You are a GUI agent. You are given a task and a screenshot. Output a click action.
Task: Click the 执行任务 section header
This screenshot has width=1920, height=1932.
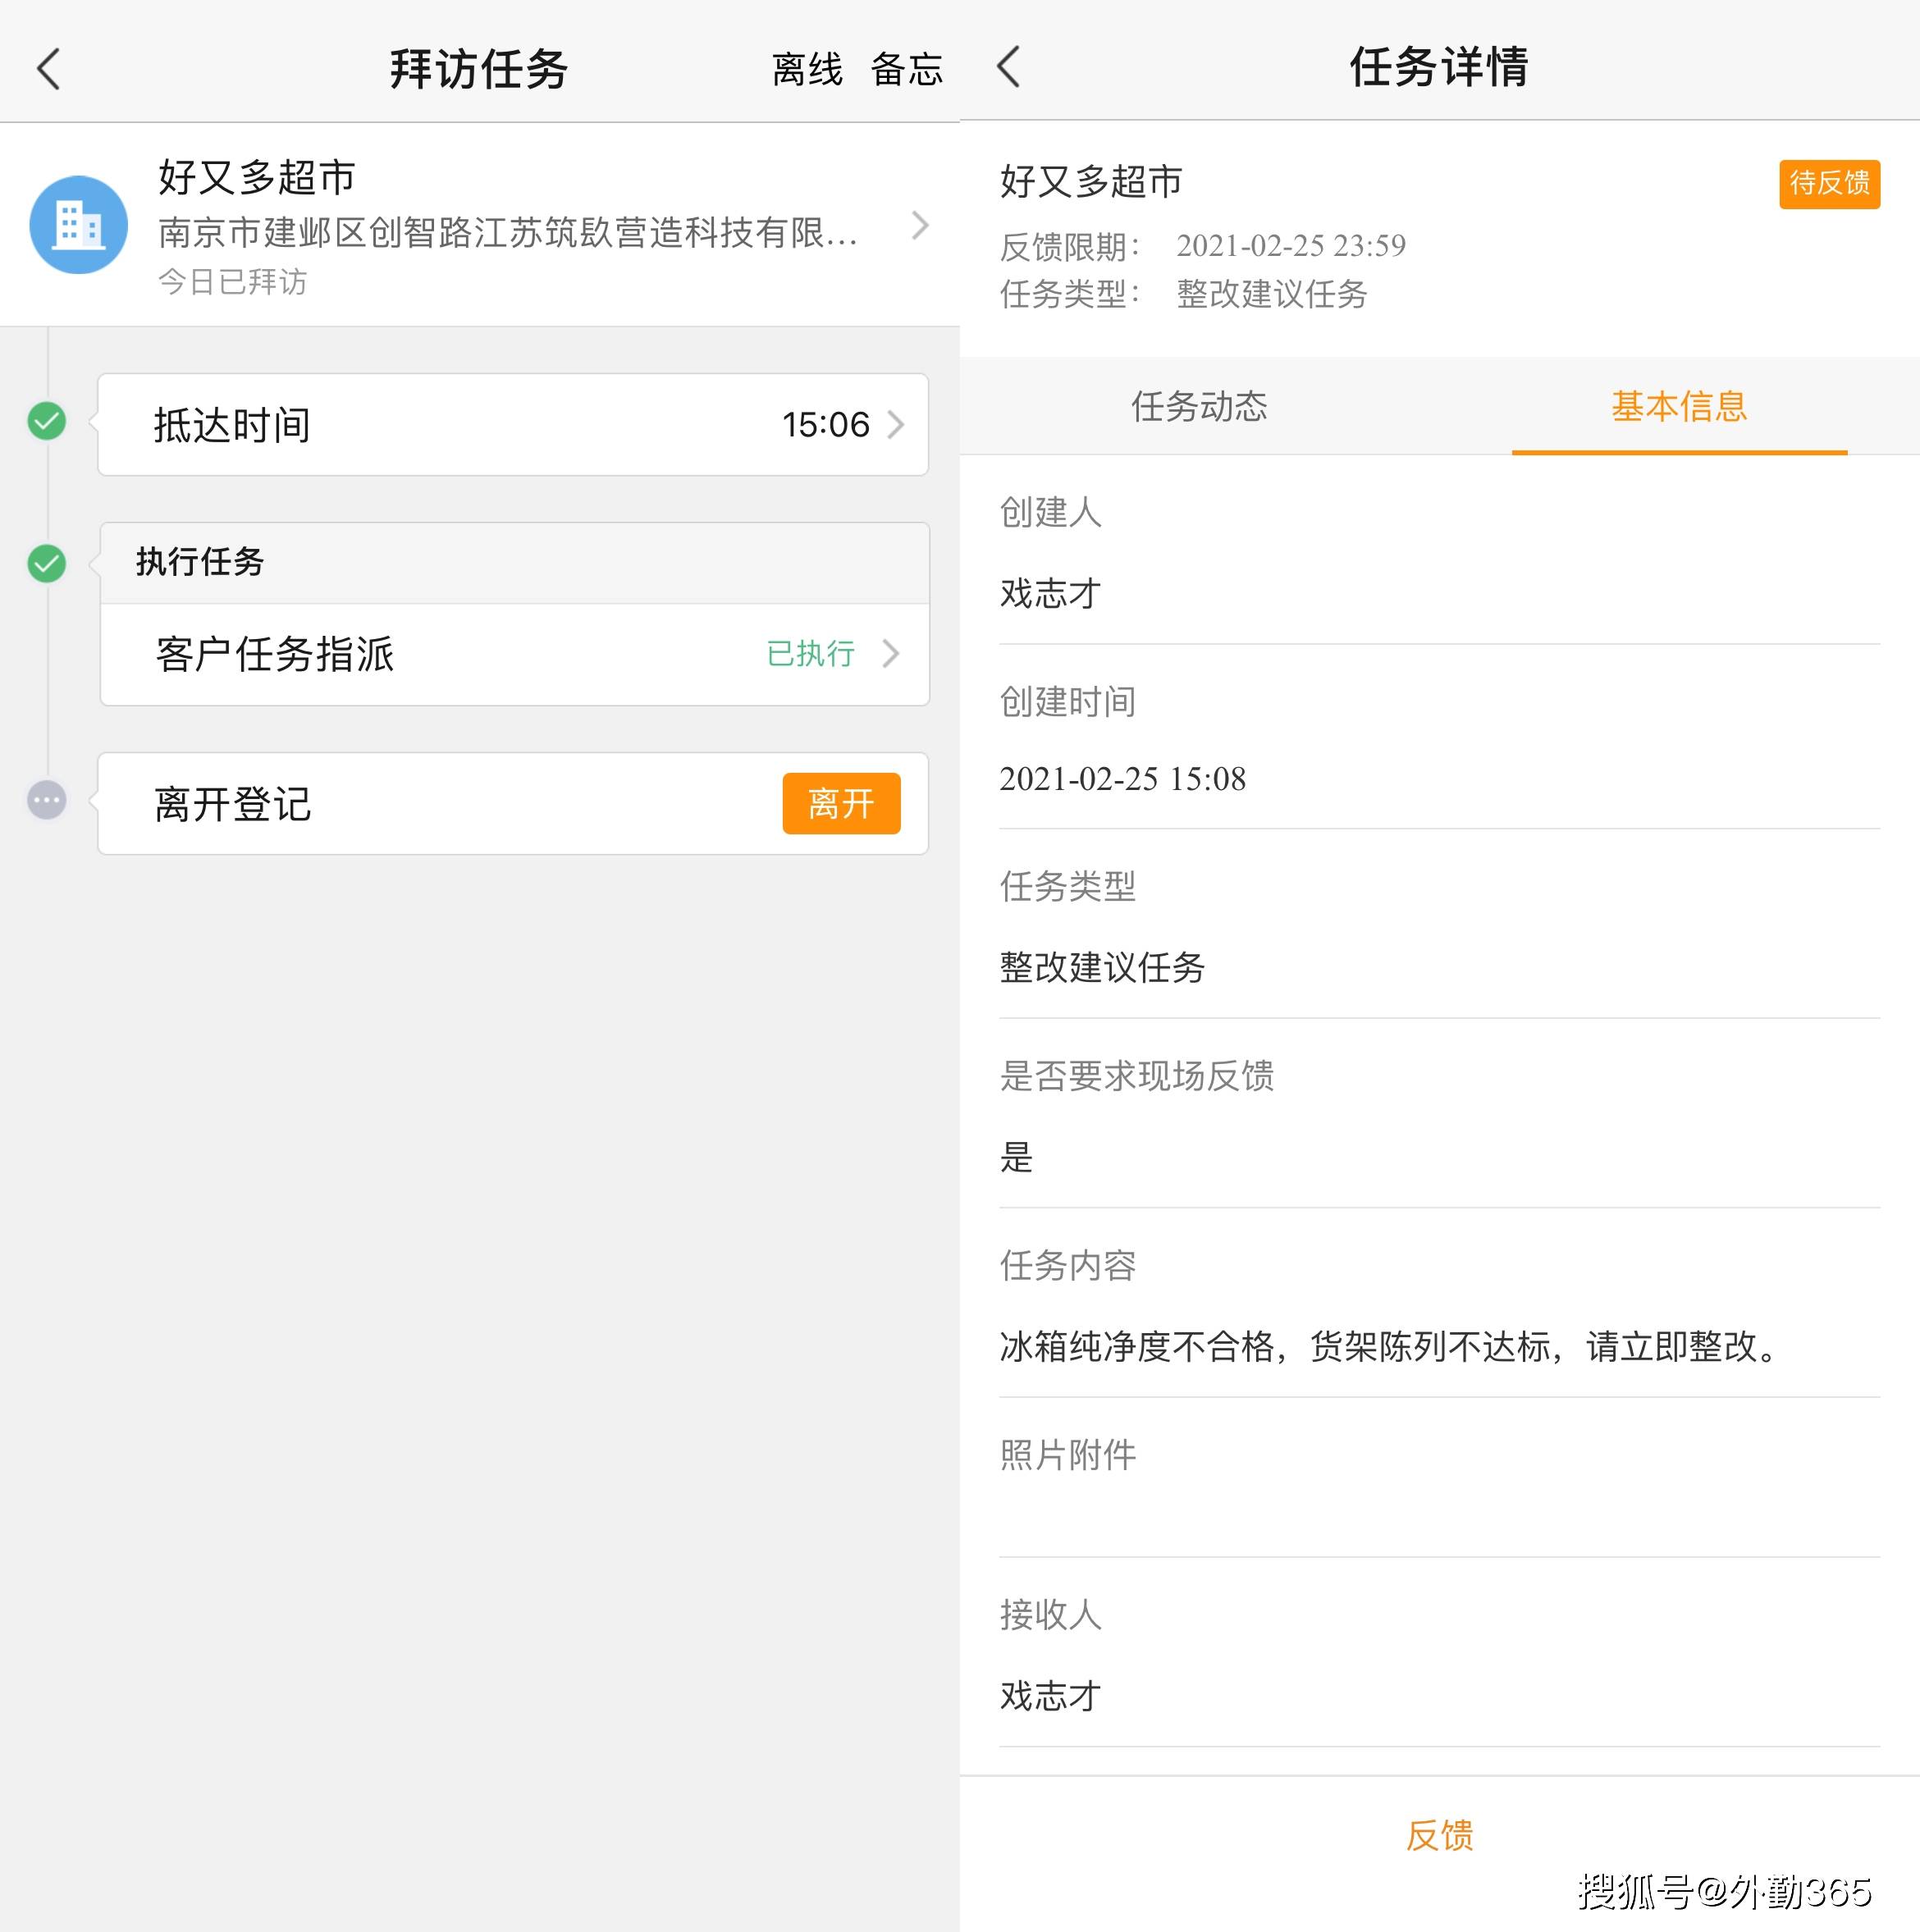pyautogui.click(x=515, y=562)
